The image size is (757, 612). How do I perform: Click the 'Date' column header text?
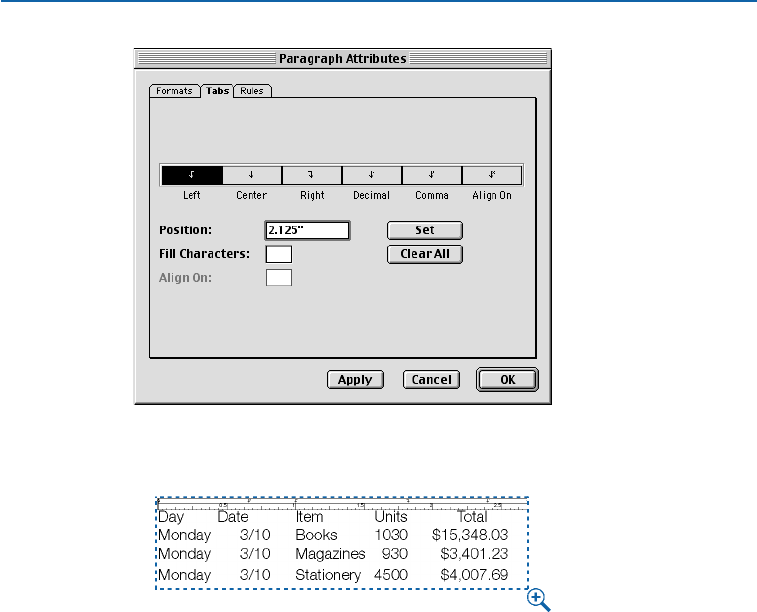pos(233,517)
